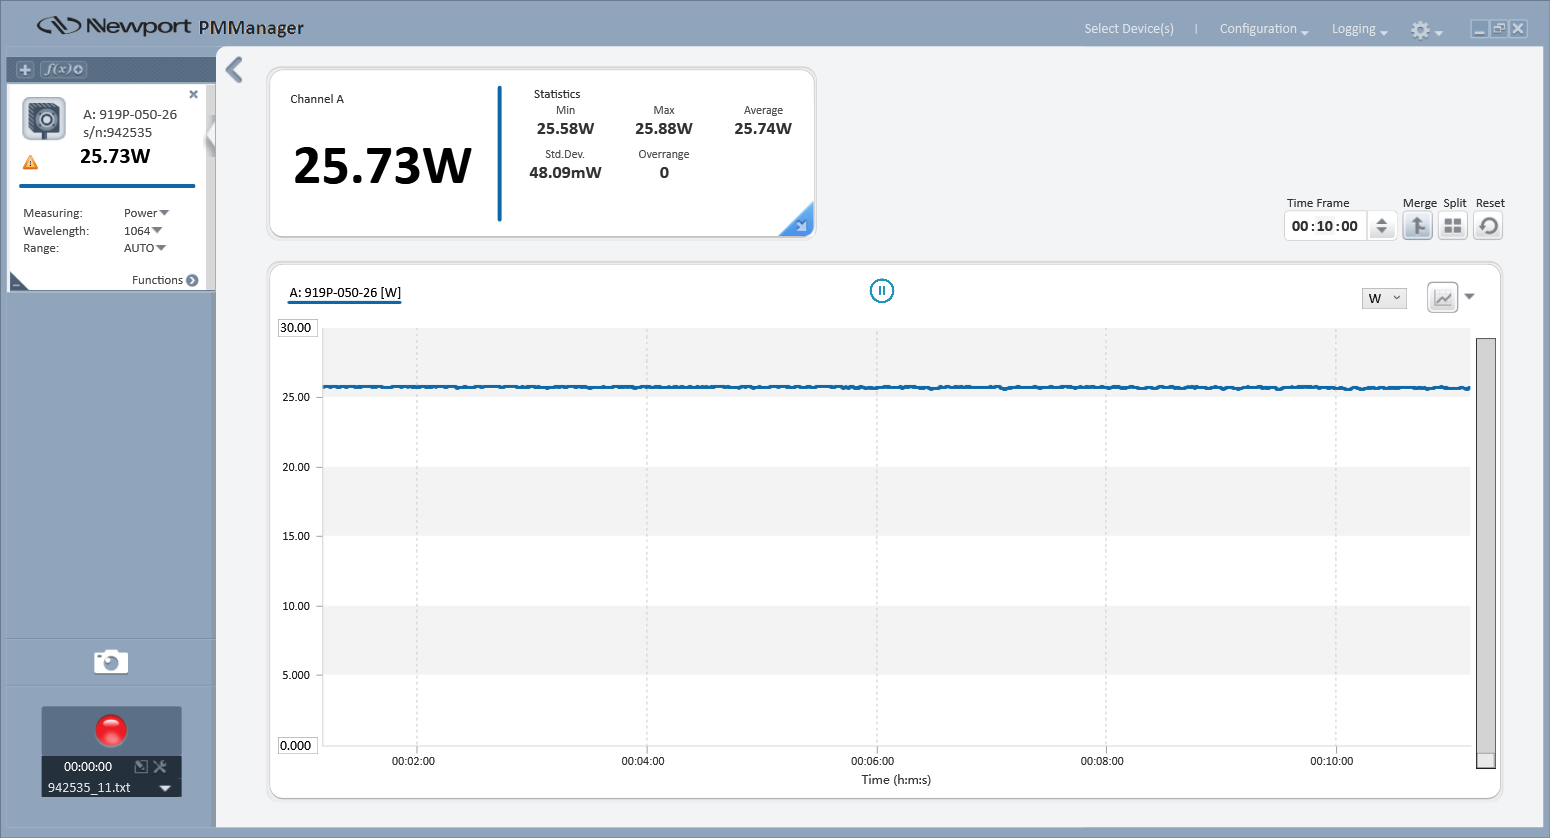Screen dimensions: 1550x838
Task: Click the s/n:942535 serial number text
Action: (118, 132)
